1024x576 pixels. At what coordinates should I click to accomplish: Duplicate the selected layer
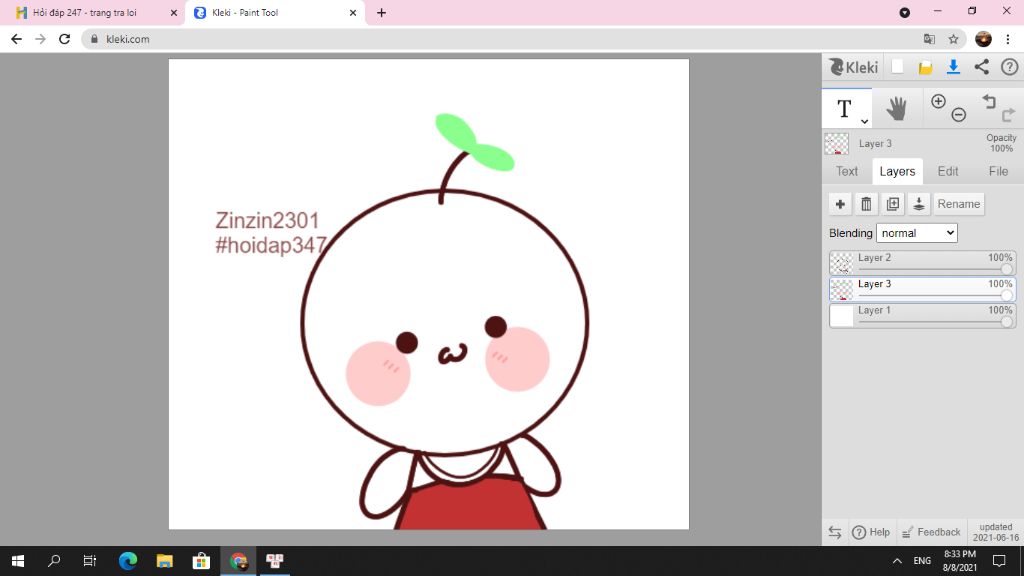pos(893,204)
